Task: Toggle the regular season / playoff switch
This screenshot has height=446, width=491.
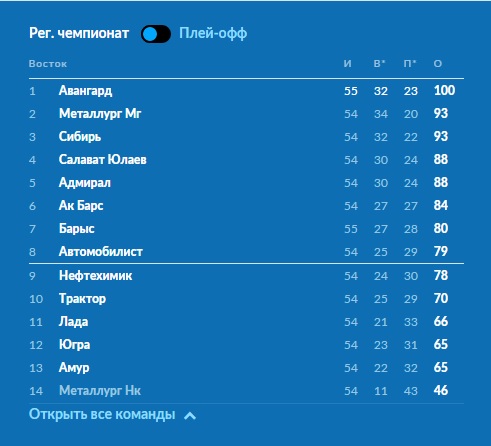Action: click(x=156, y=34)
